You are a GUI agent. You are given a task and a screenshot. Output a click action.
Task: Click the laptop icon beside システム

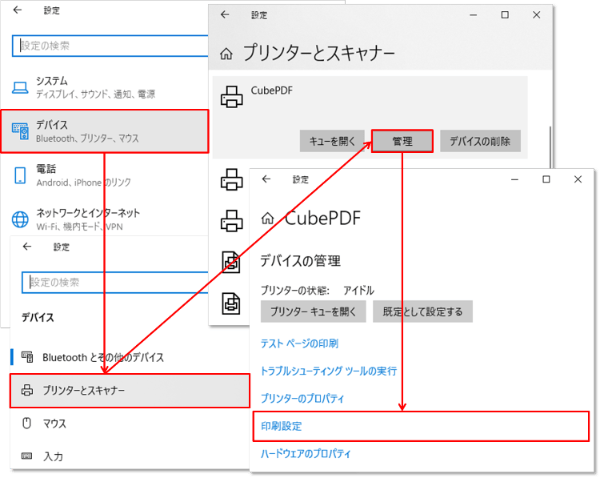click(x=20, y=88)
